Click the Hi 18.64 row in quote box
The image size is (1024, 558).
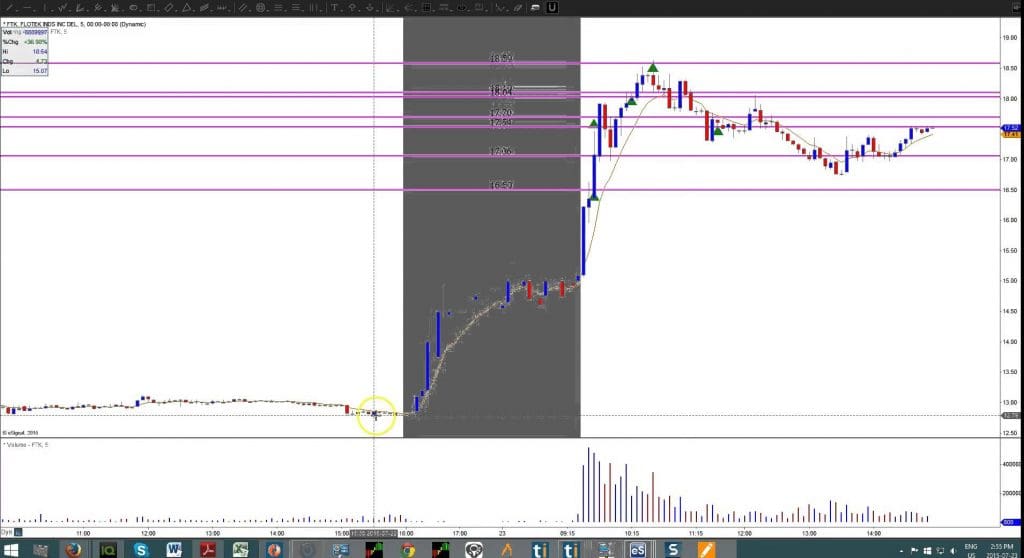coord(25,52)
